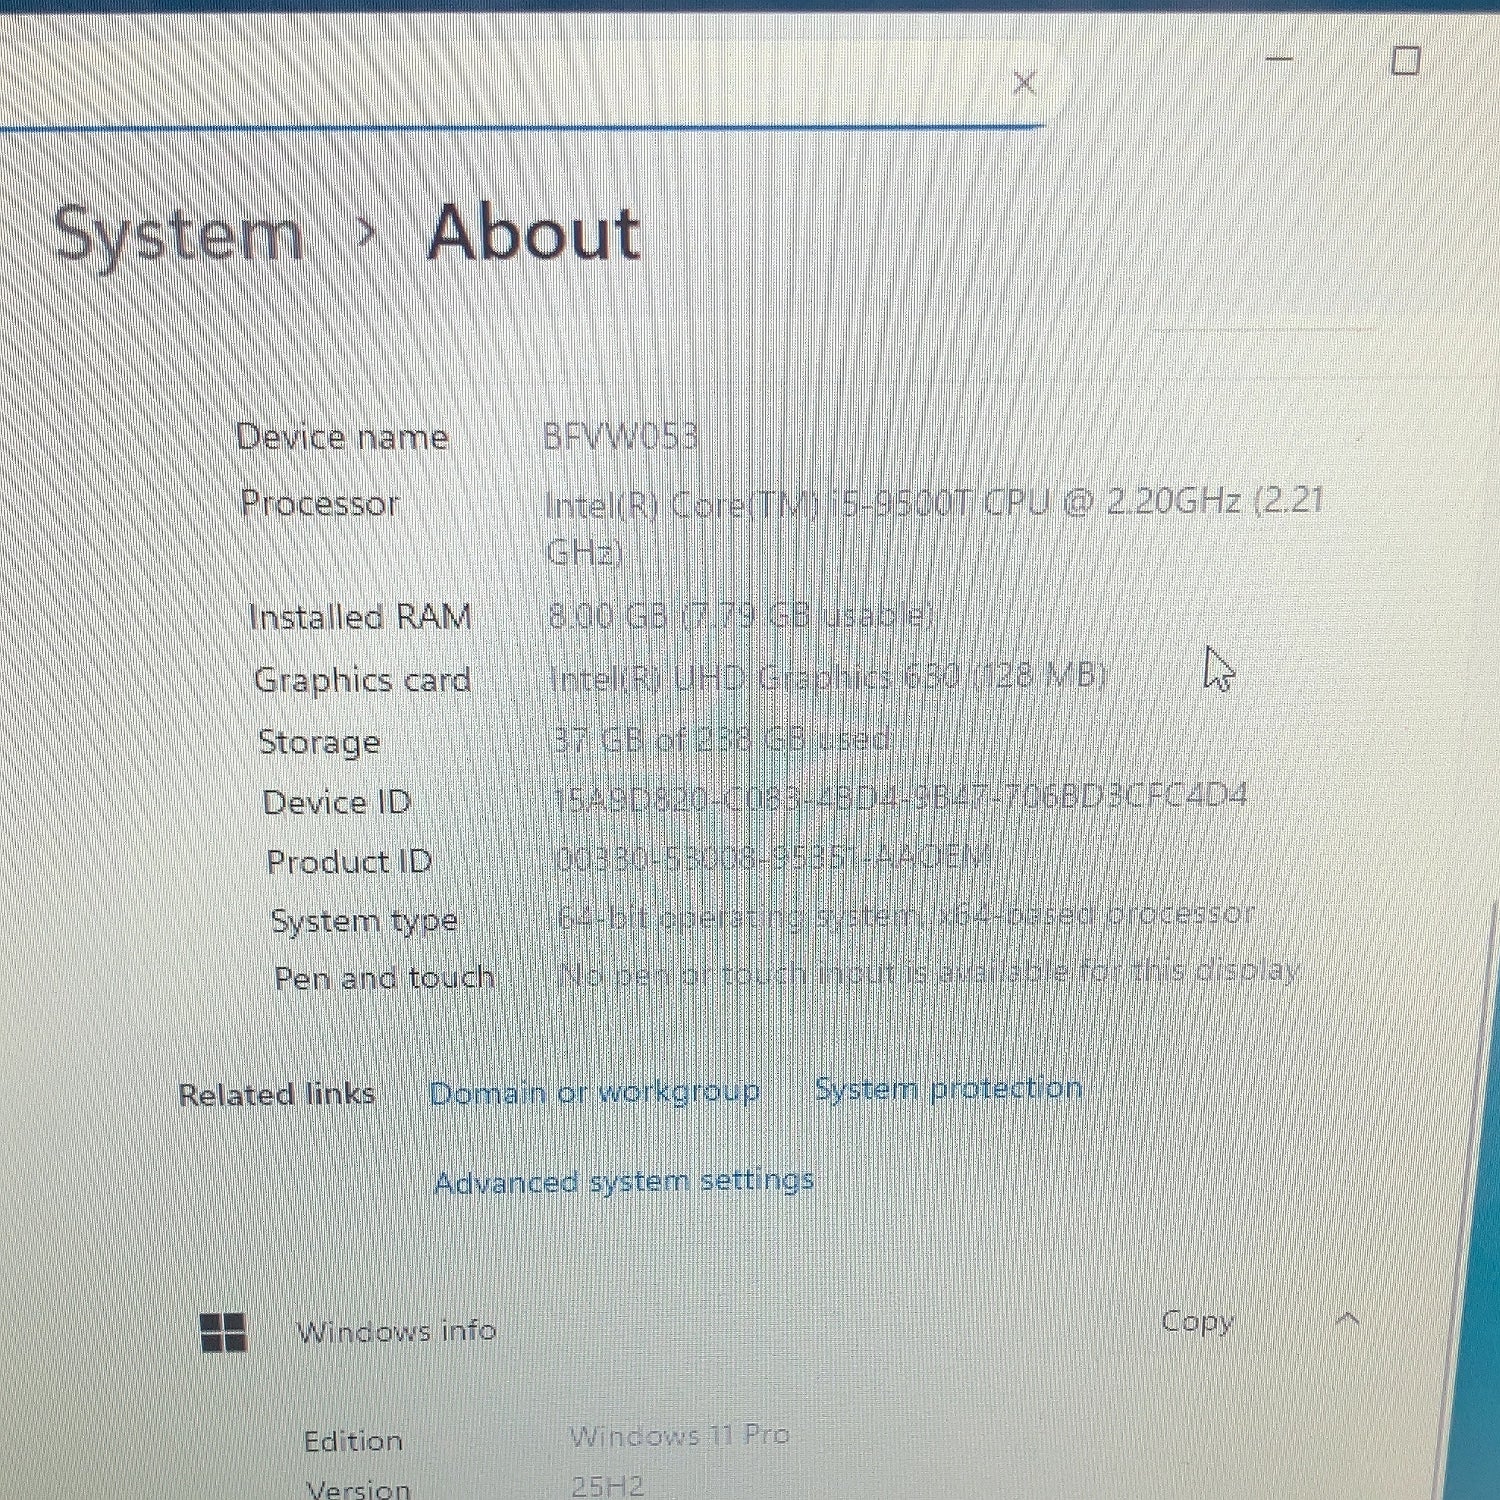The image size is (1500, 1500).
Task: Select the Product ID label
Action: [349, 861]
